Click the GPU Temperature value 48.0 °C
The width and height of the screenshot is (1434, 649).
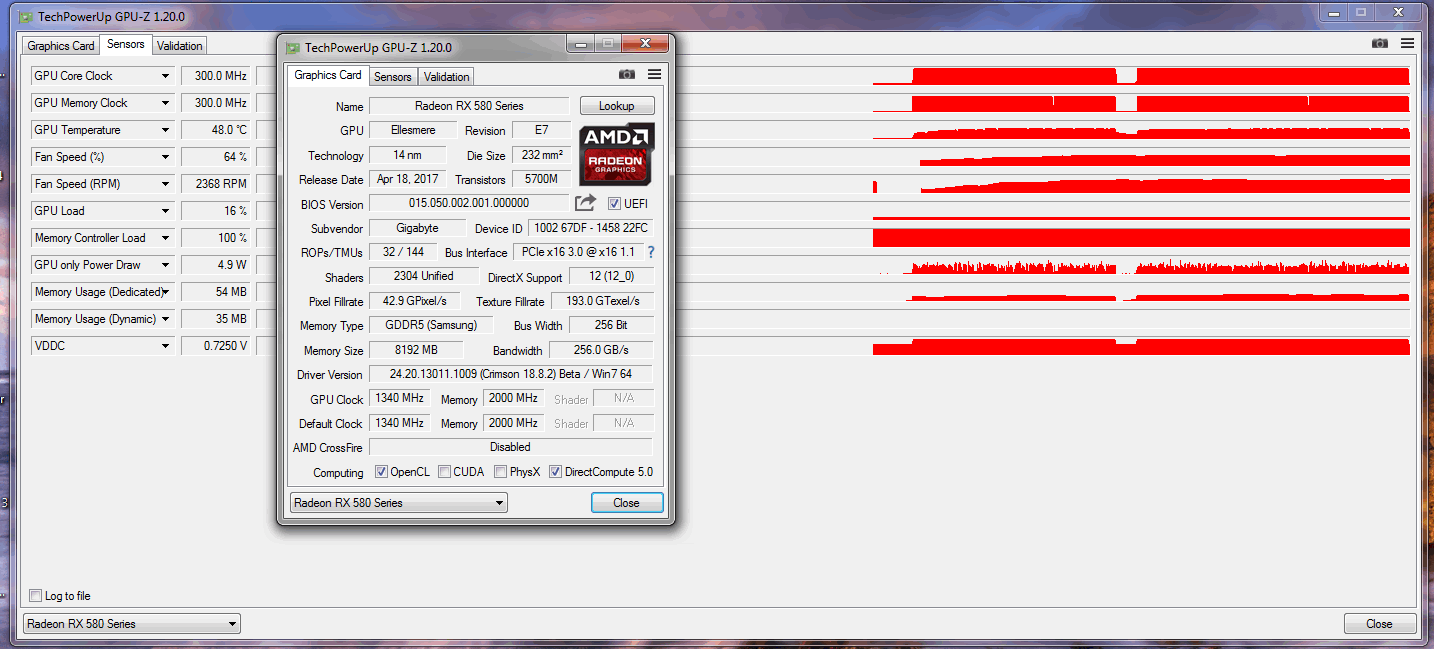[215, 130]
